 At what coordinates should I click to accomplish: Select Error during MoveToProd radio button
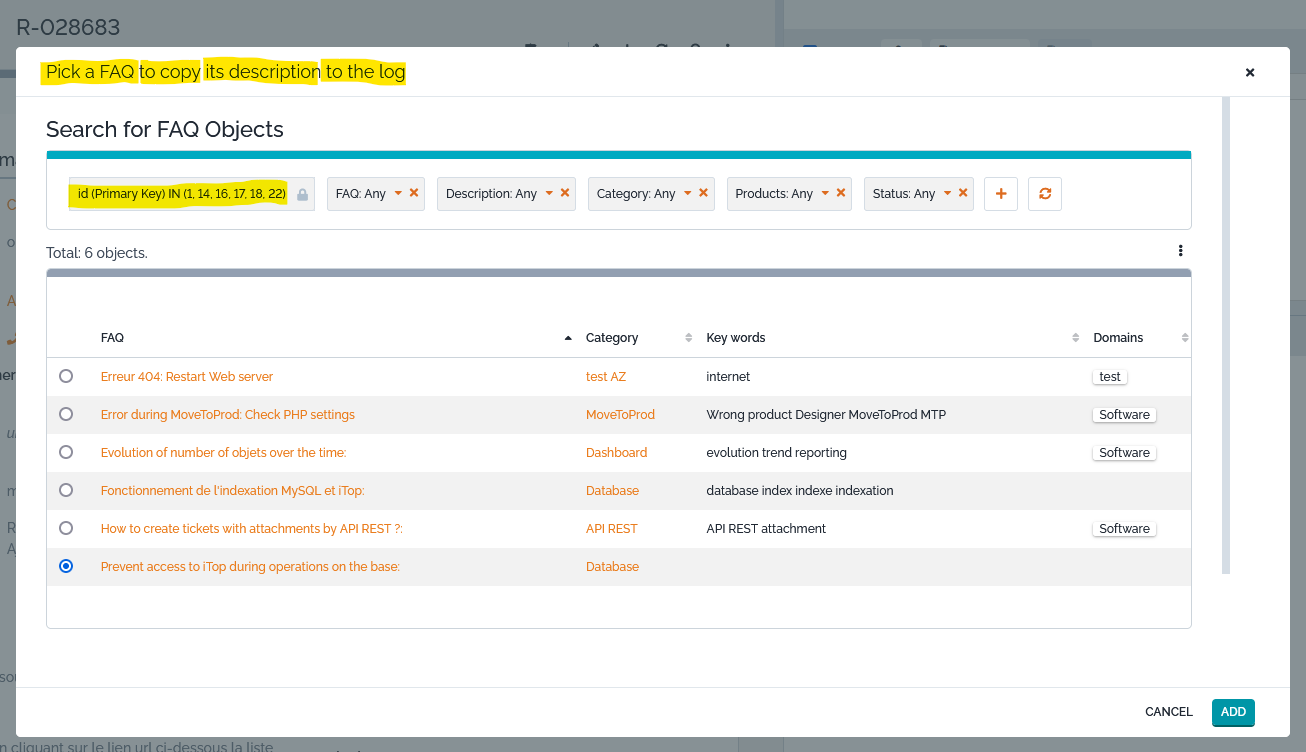(x=66, y=414)
